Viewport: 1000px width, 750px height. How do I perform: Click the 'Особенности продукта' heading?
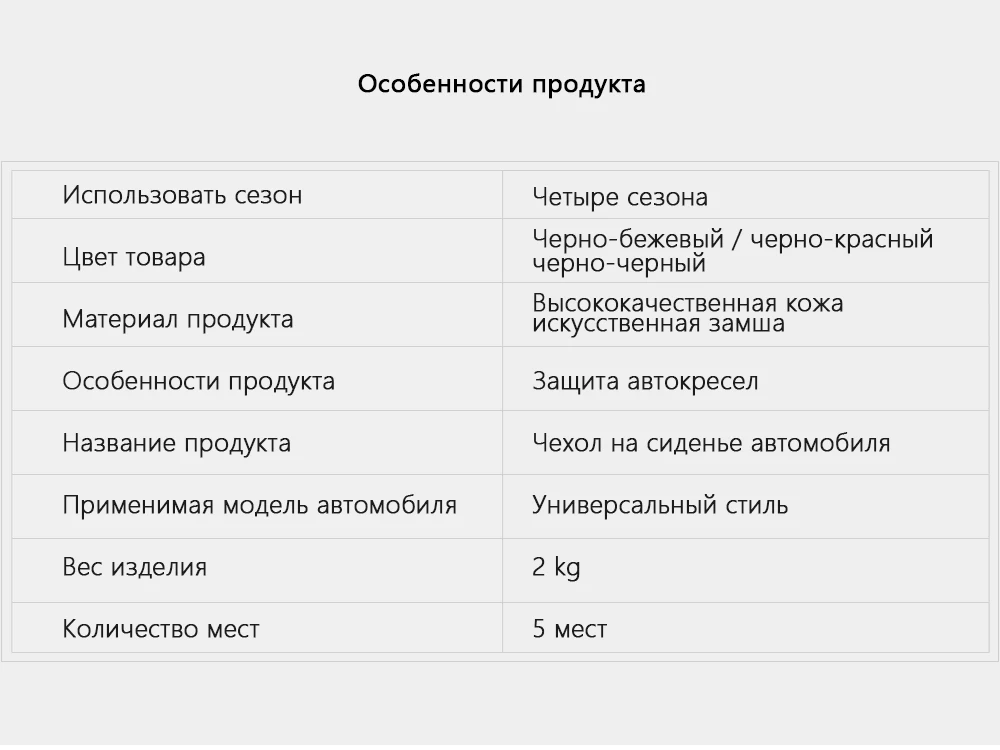(501, 84)
